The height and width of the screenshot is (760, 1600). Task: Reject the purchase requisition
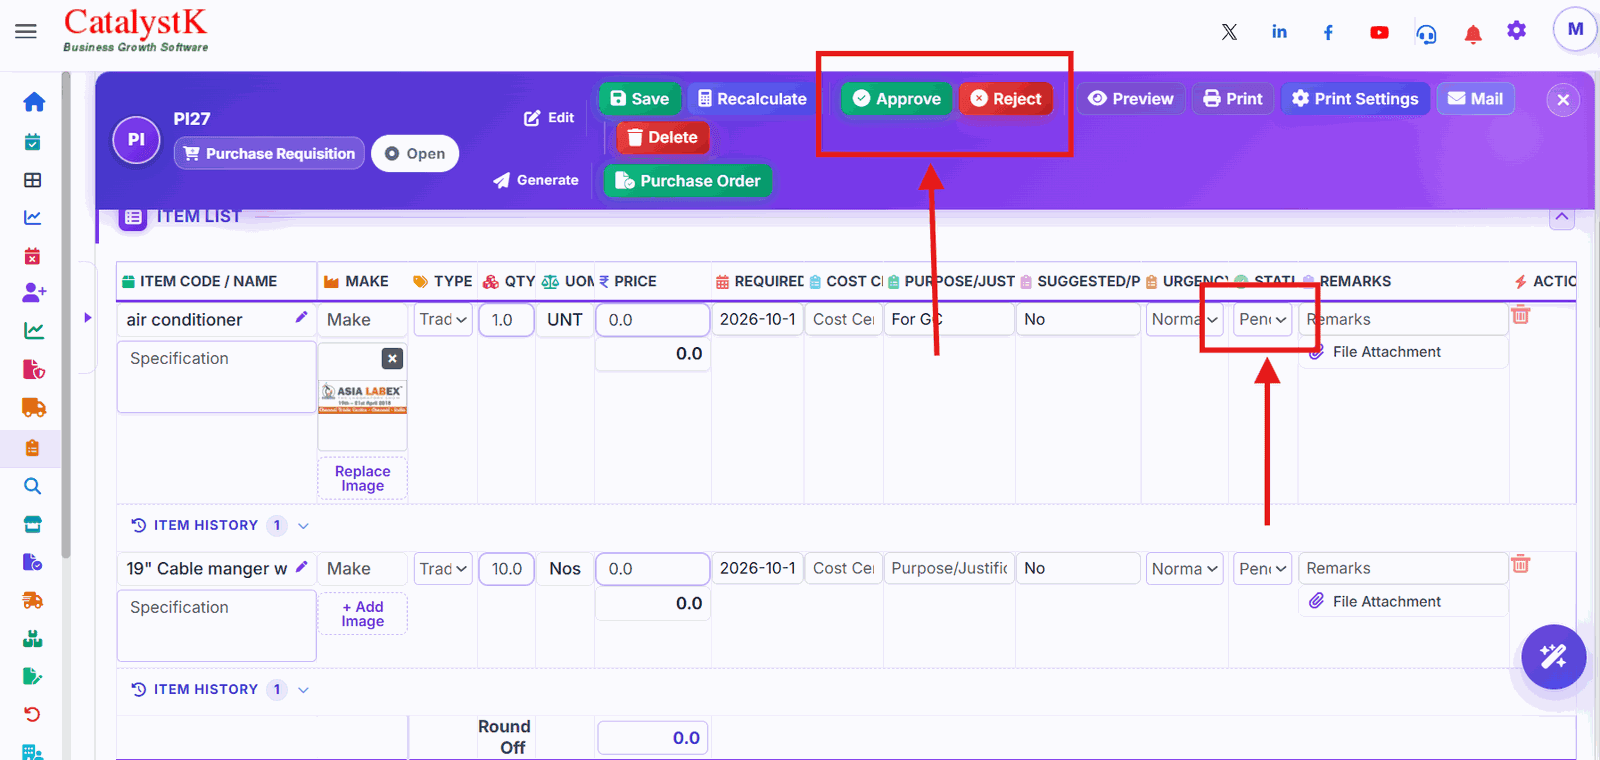[1006, 98]
